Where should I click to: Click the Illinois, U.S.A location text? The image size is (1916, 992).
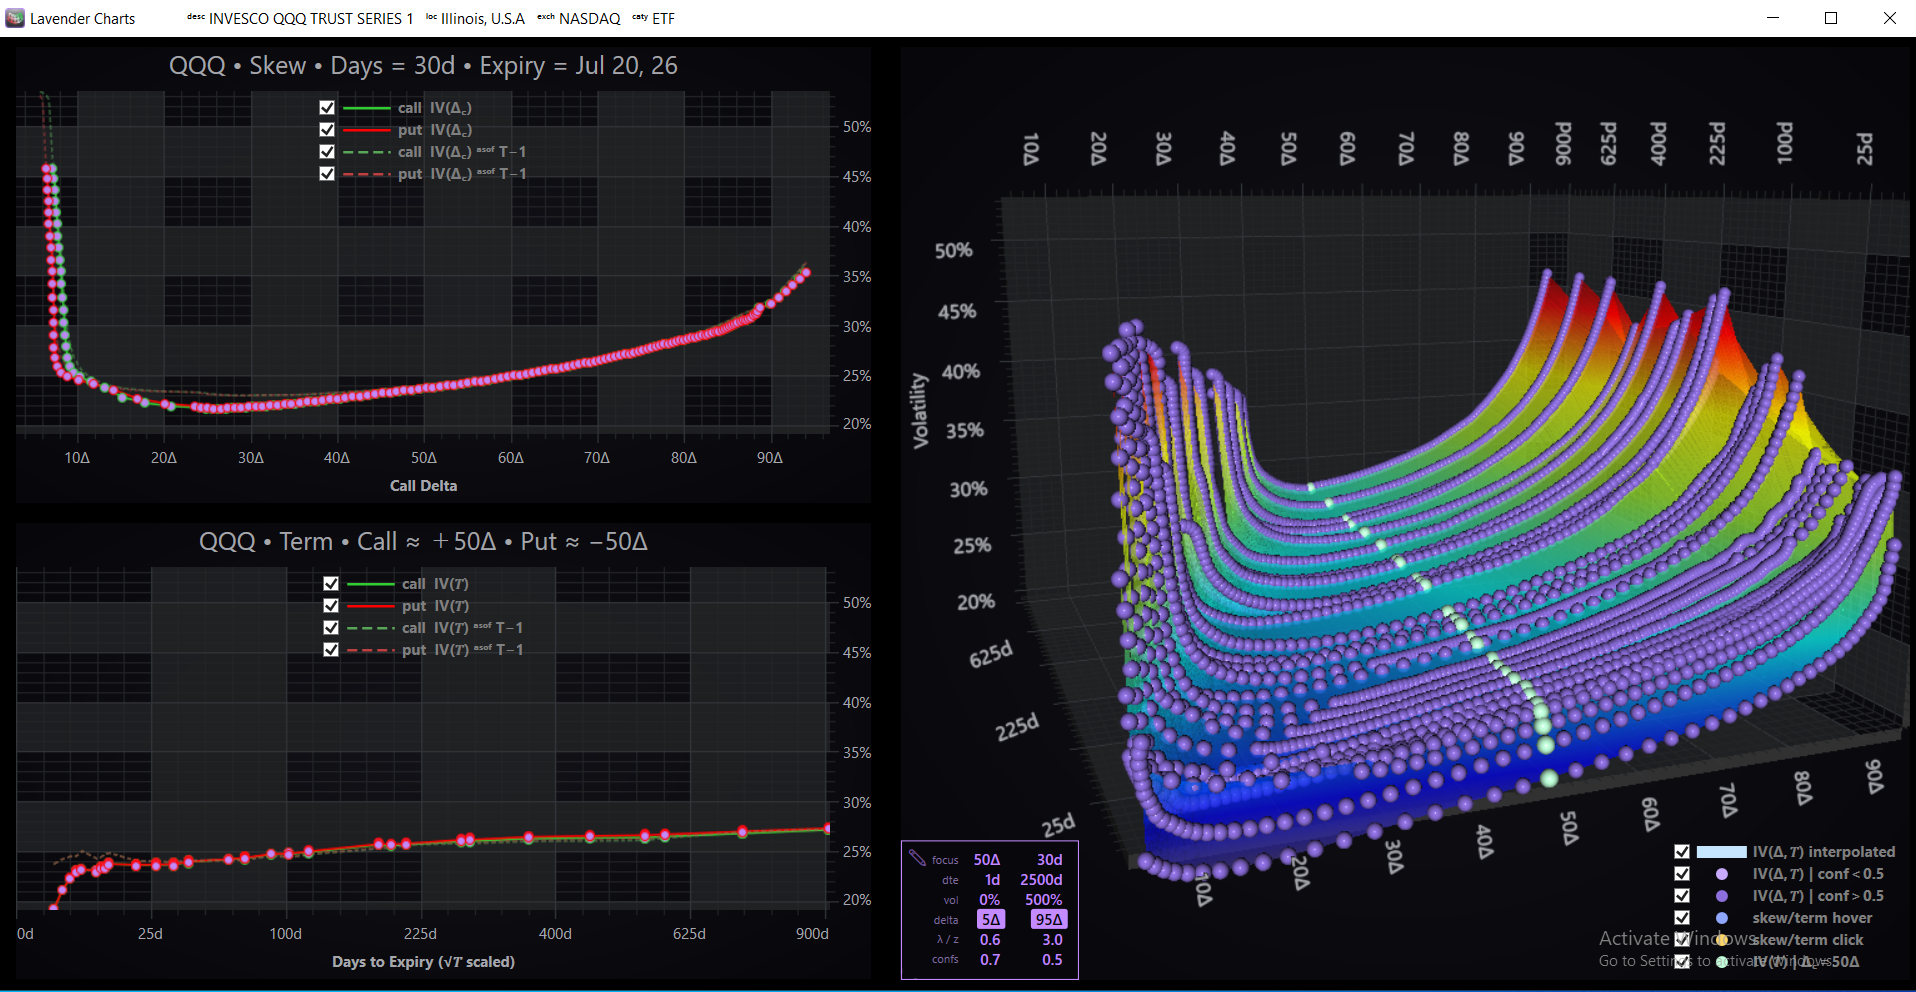tap(483, 18)
